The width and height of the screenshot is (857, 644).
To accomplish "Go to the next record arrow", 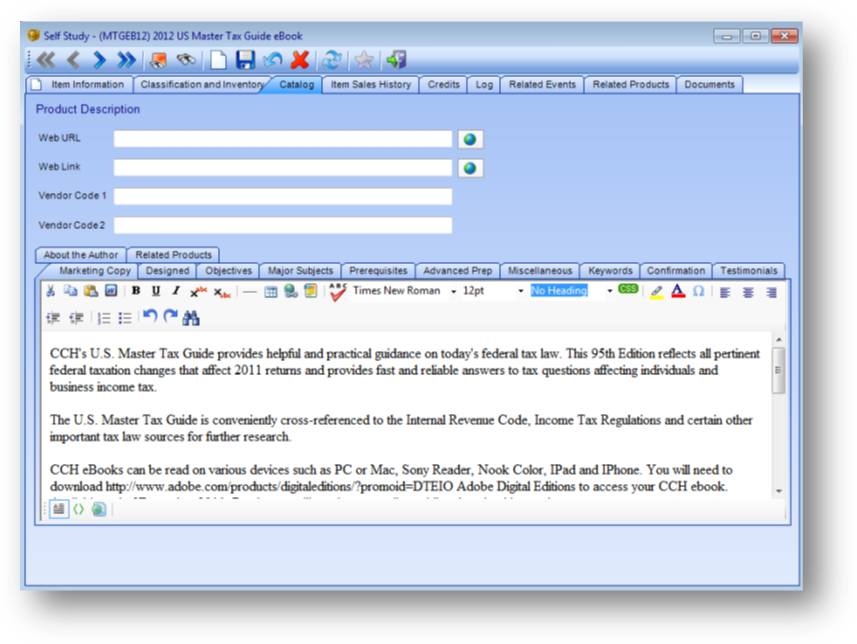I will pyautogui.click(x=99, y=60).
